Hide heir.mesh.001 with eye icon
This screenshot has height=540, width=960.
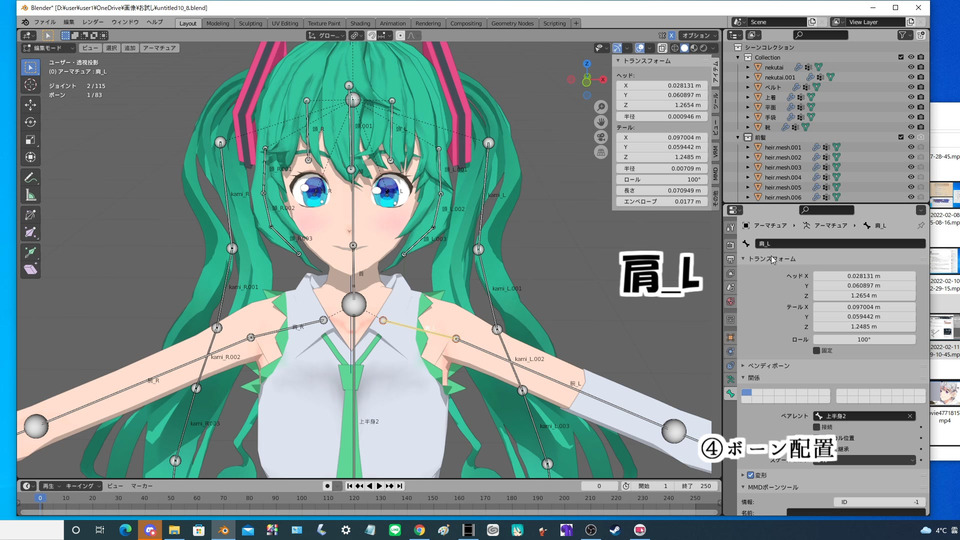click(910, 147)
